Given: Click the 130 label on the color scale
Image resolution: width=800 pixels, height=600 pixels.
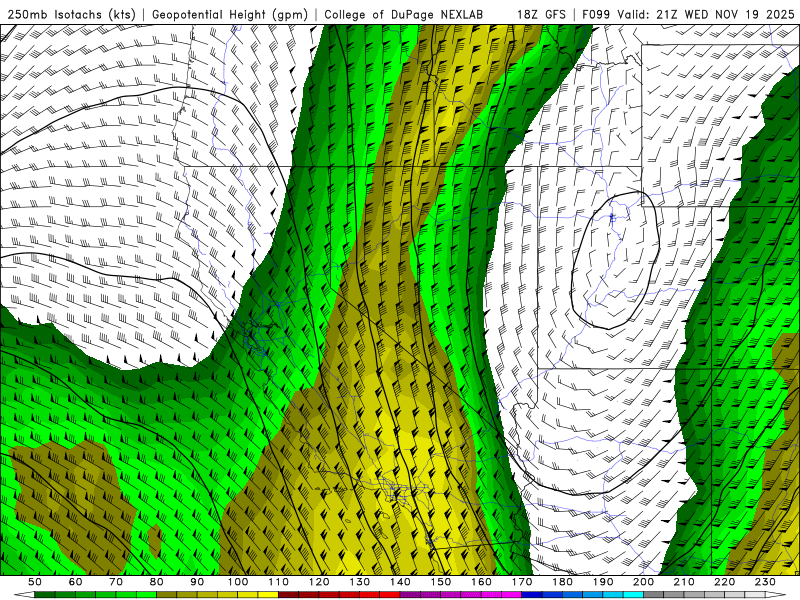Looking at the screenshot, I should [x=360, y=582].
